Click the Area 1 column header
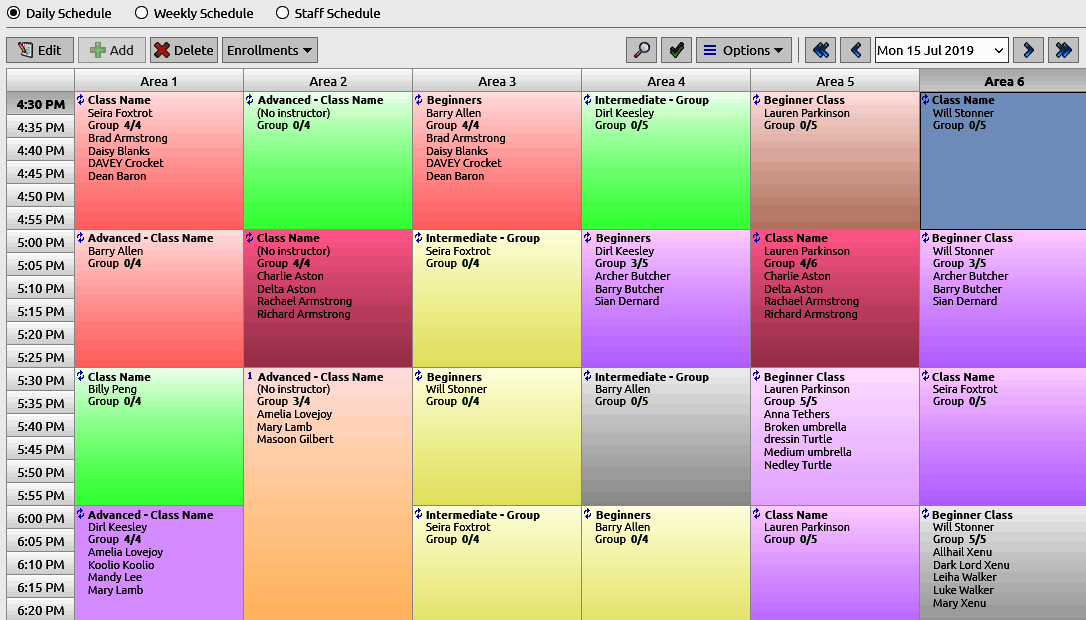The height and width of the screenshot is (620, 1086). (158, 79)
